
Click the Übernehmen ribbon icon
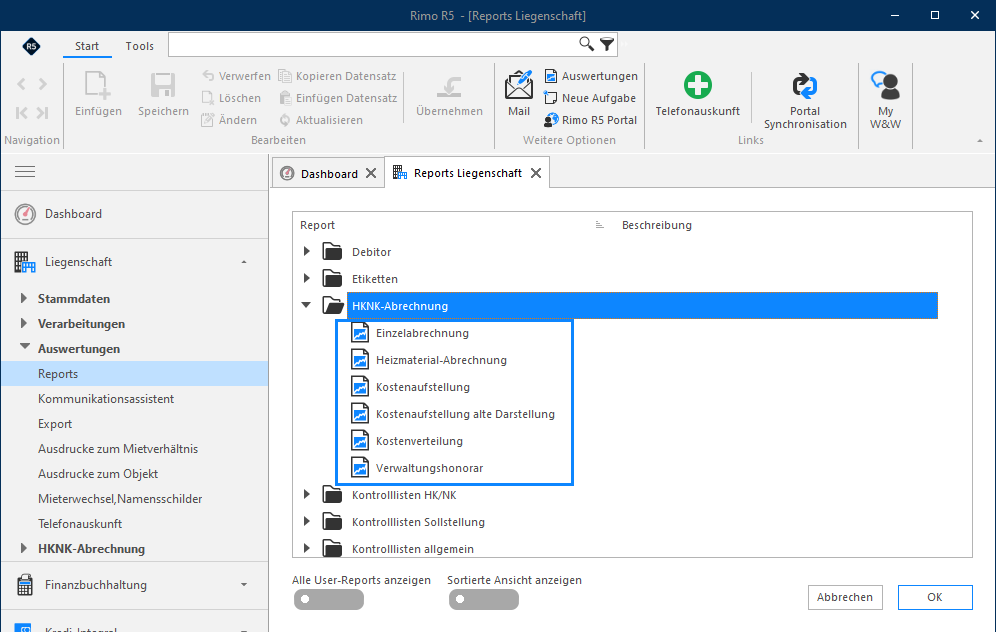[449, 86]
